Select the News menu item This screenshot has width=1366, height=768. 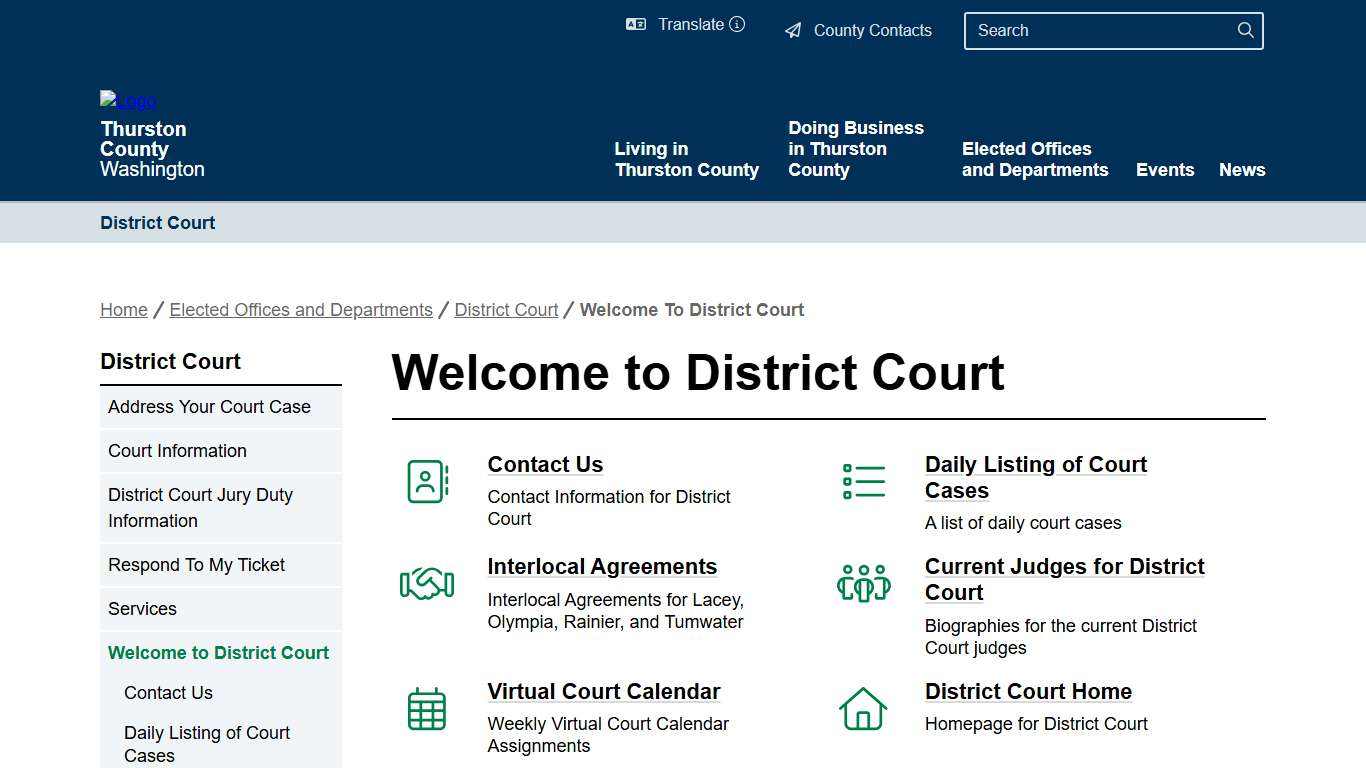coord(1242,169)
